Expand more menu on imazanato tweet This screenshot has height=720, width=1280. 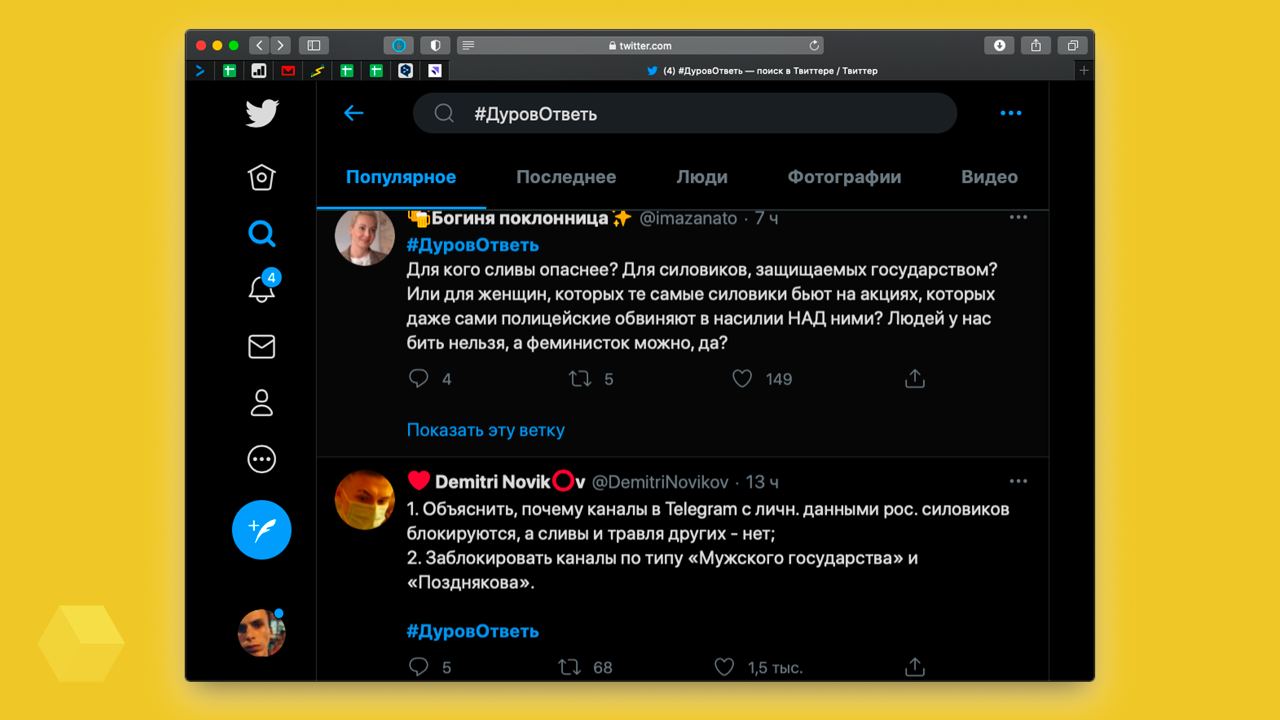pyautogui.click(x=1018, y=217)
